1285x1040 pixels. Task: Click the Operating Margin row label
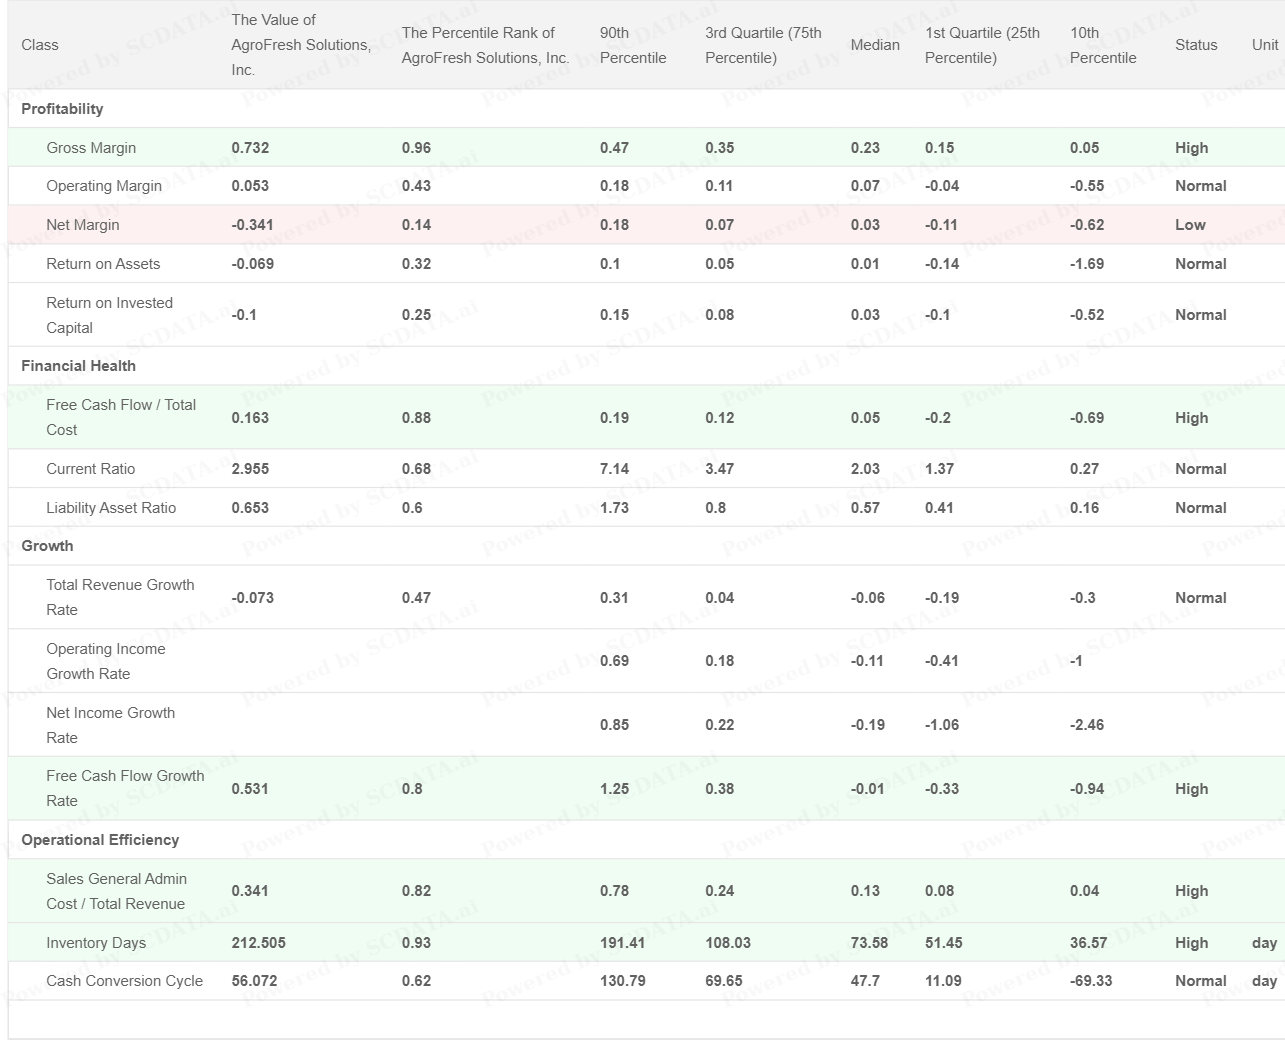[x=104, y=186]
